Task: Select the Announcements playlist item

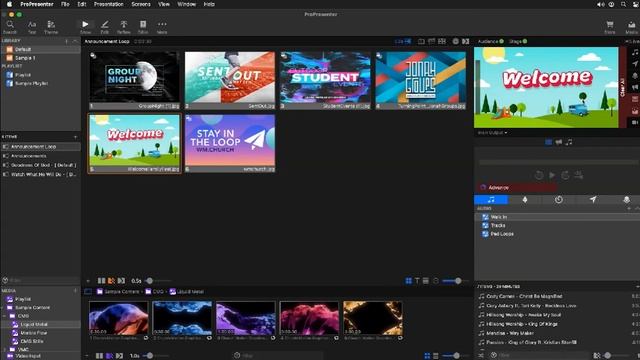Action: pyautogui.click(x=40, y=156)
